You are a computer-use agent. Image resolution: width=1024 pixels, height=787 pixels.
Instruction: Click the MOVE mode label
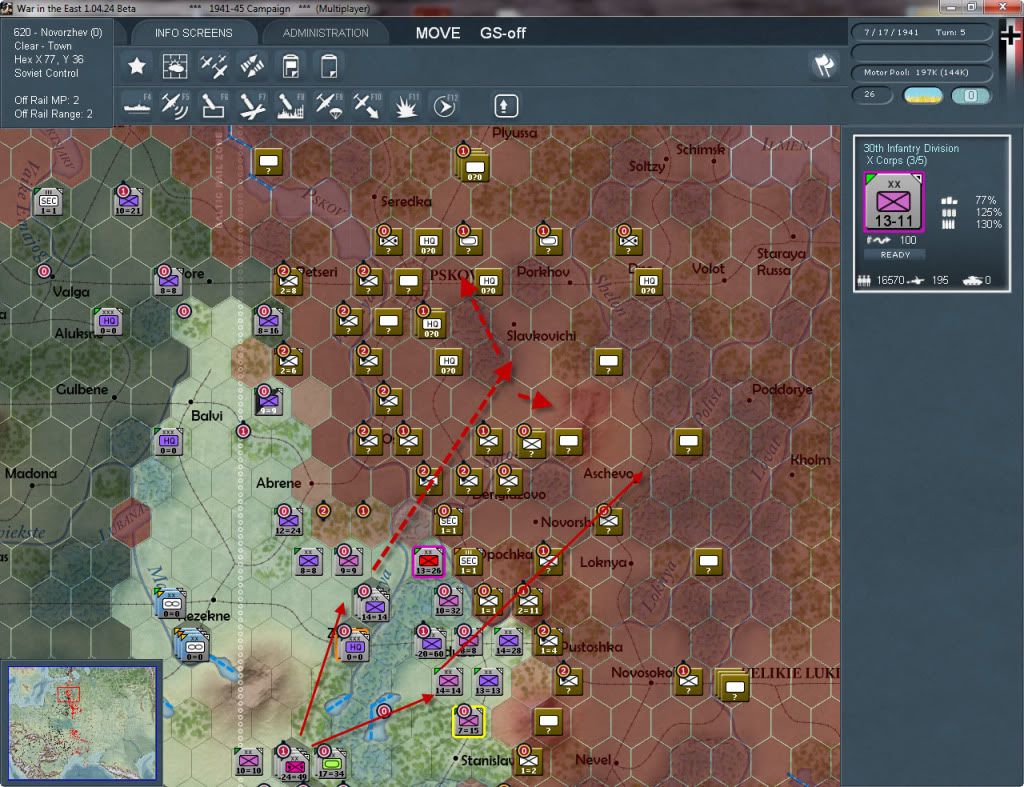pyautogui.click(x=438, y=33)
